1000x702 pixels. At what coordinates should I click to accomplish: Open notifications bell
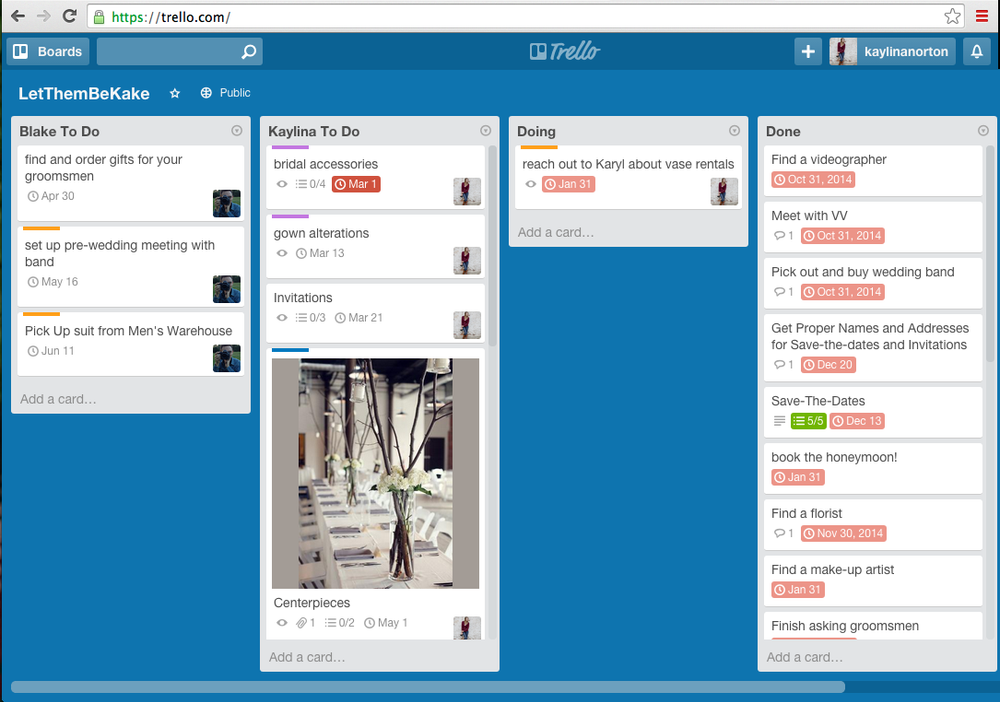(x=976, y=52)
